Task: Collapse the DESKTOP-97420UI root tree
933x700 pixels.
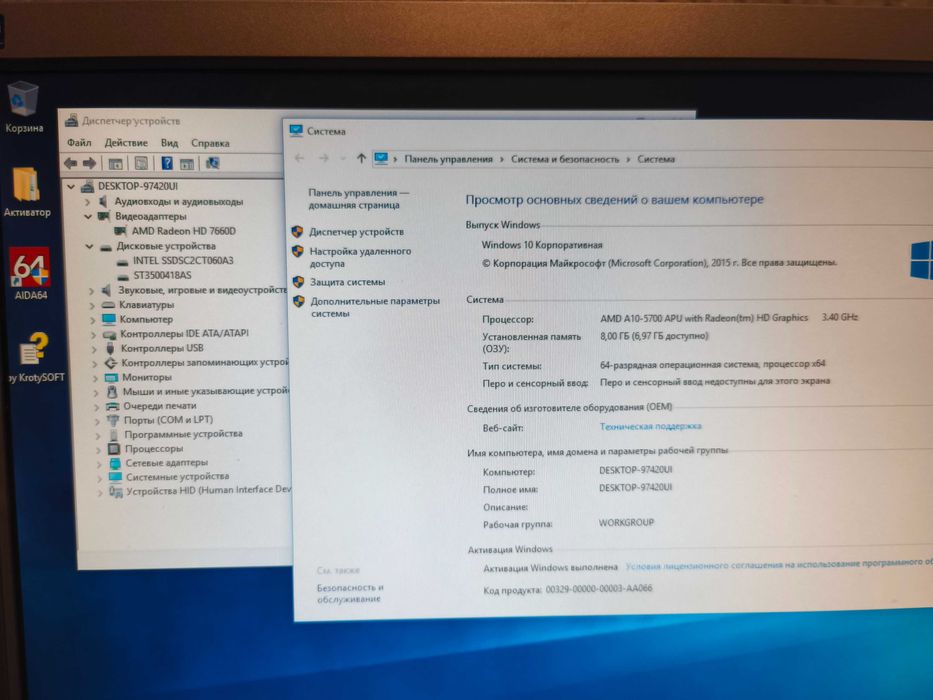Action: (x=71, y=186)
